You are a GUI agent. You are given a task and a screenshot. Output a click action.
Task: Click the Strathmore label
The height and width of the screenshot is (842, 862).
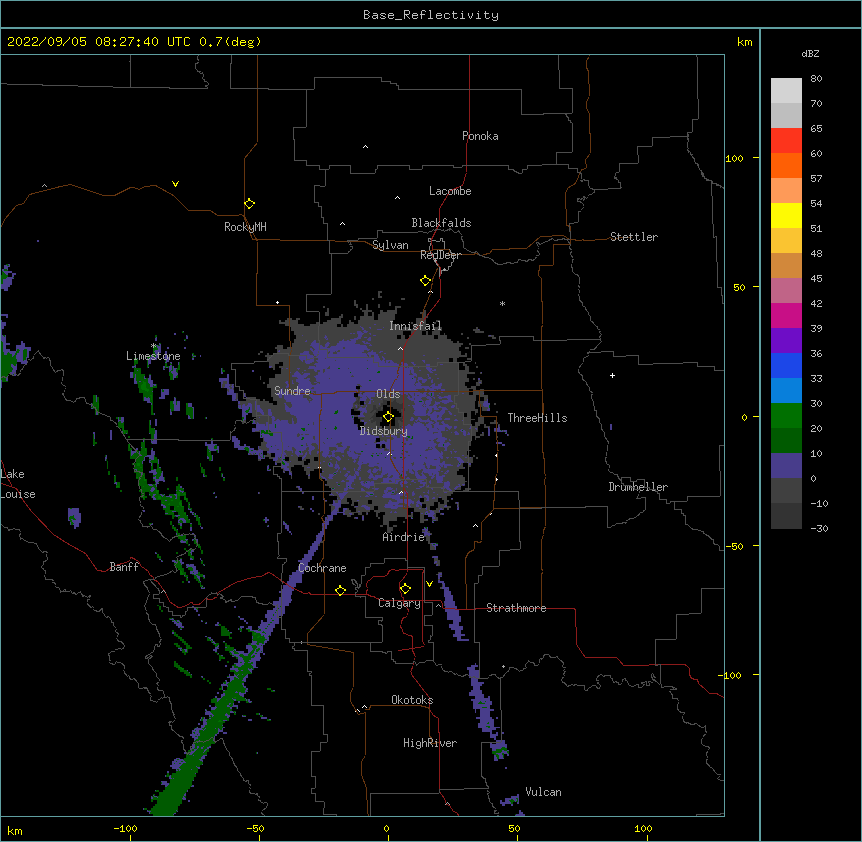coord(516,608)
